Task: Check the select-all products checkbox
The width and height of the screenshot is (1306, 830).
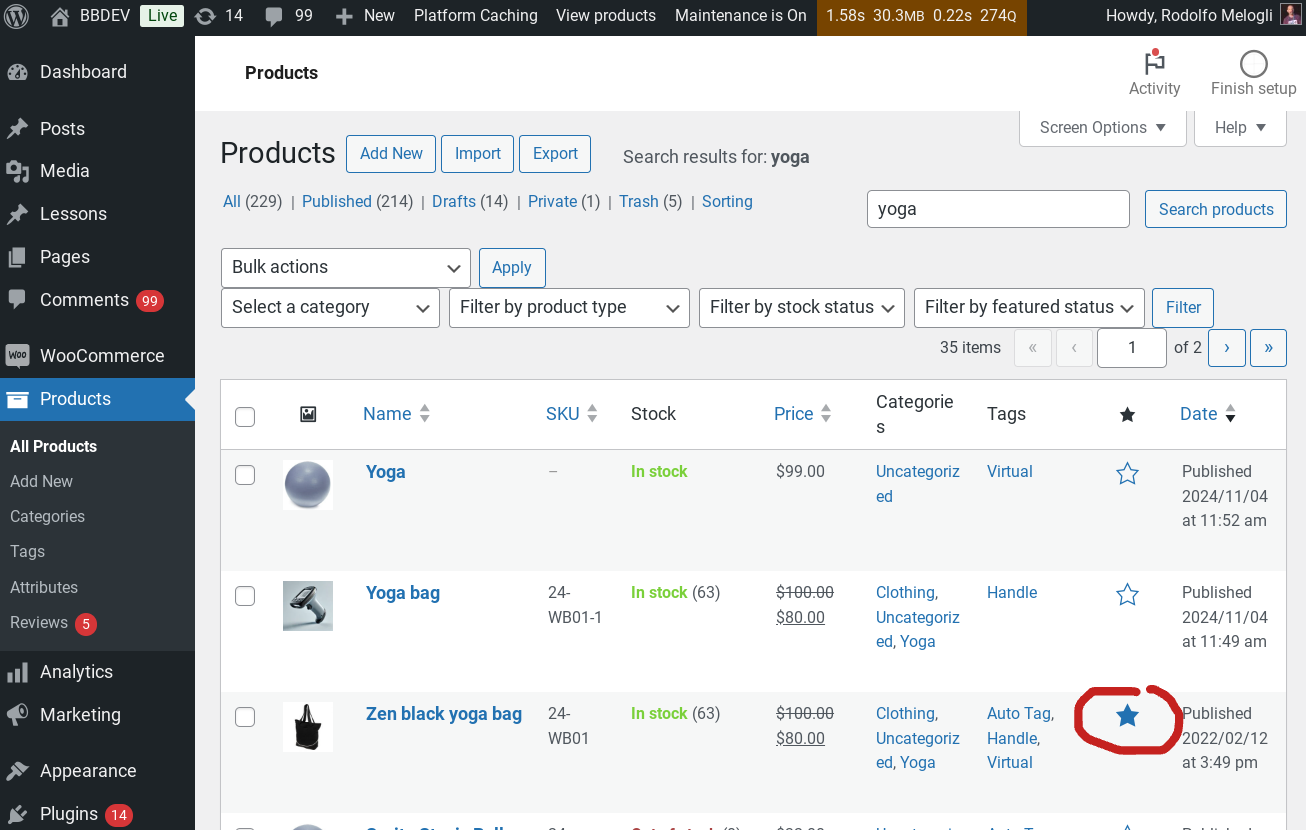Action: (x=245, y=417)
